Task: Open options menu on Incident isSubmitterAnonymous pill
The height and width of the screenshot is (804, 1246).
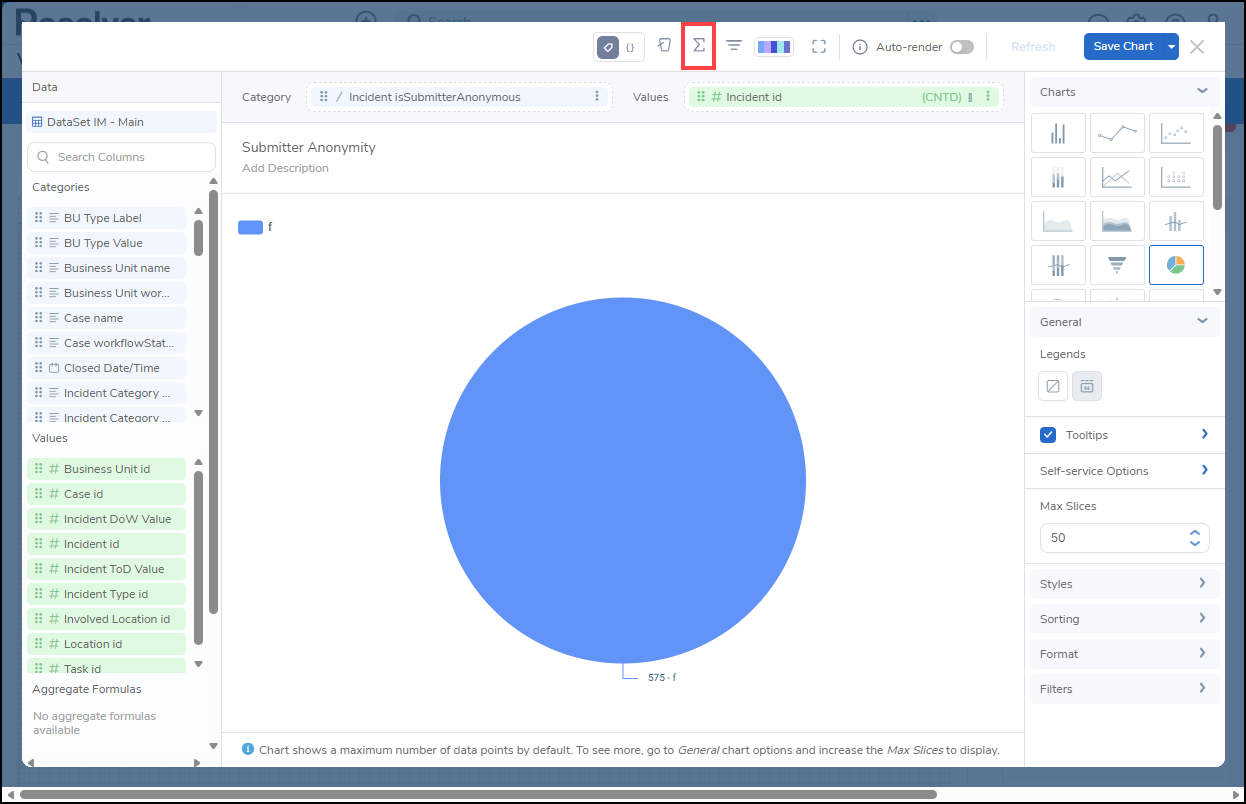Action: (x=597, y=97)
